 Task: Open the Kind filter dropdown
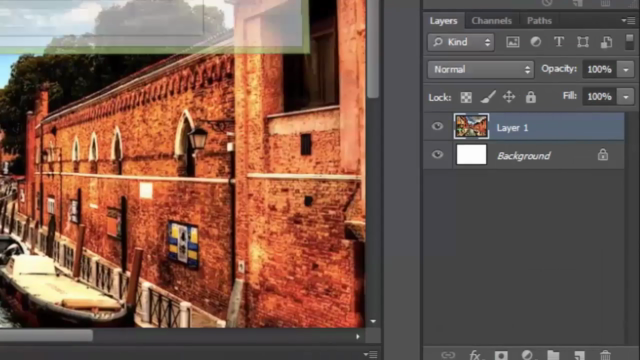click(461, 42)
